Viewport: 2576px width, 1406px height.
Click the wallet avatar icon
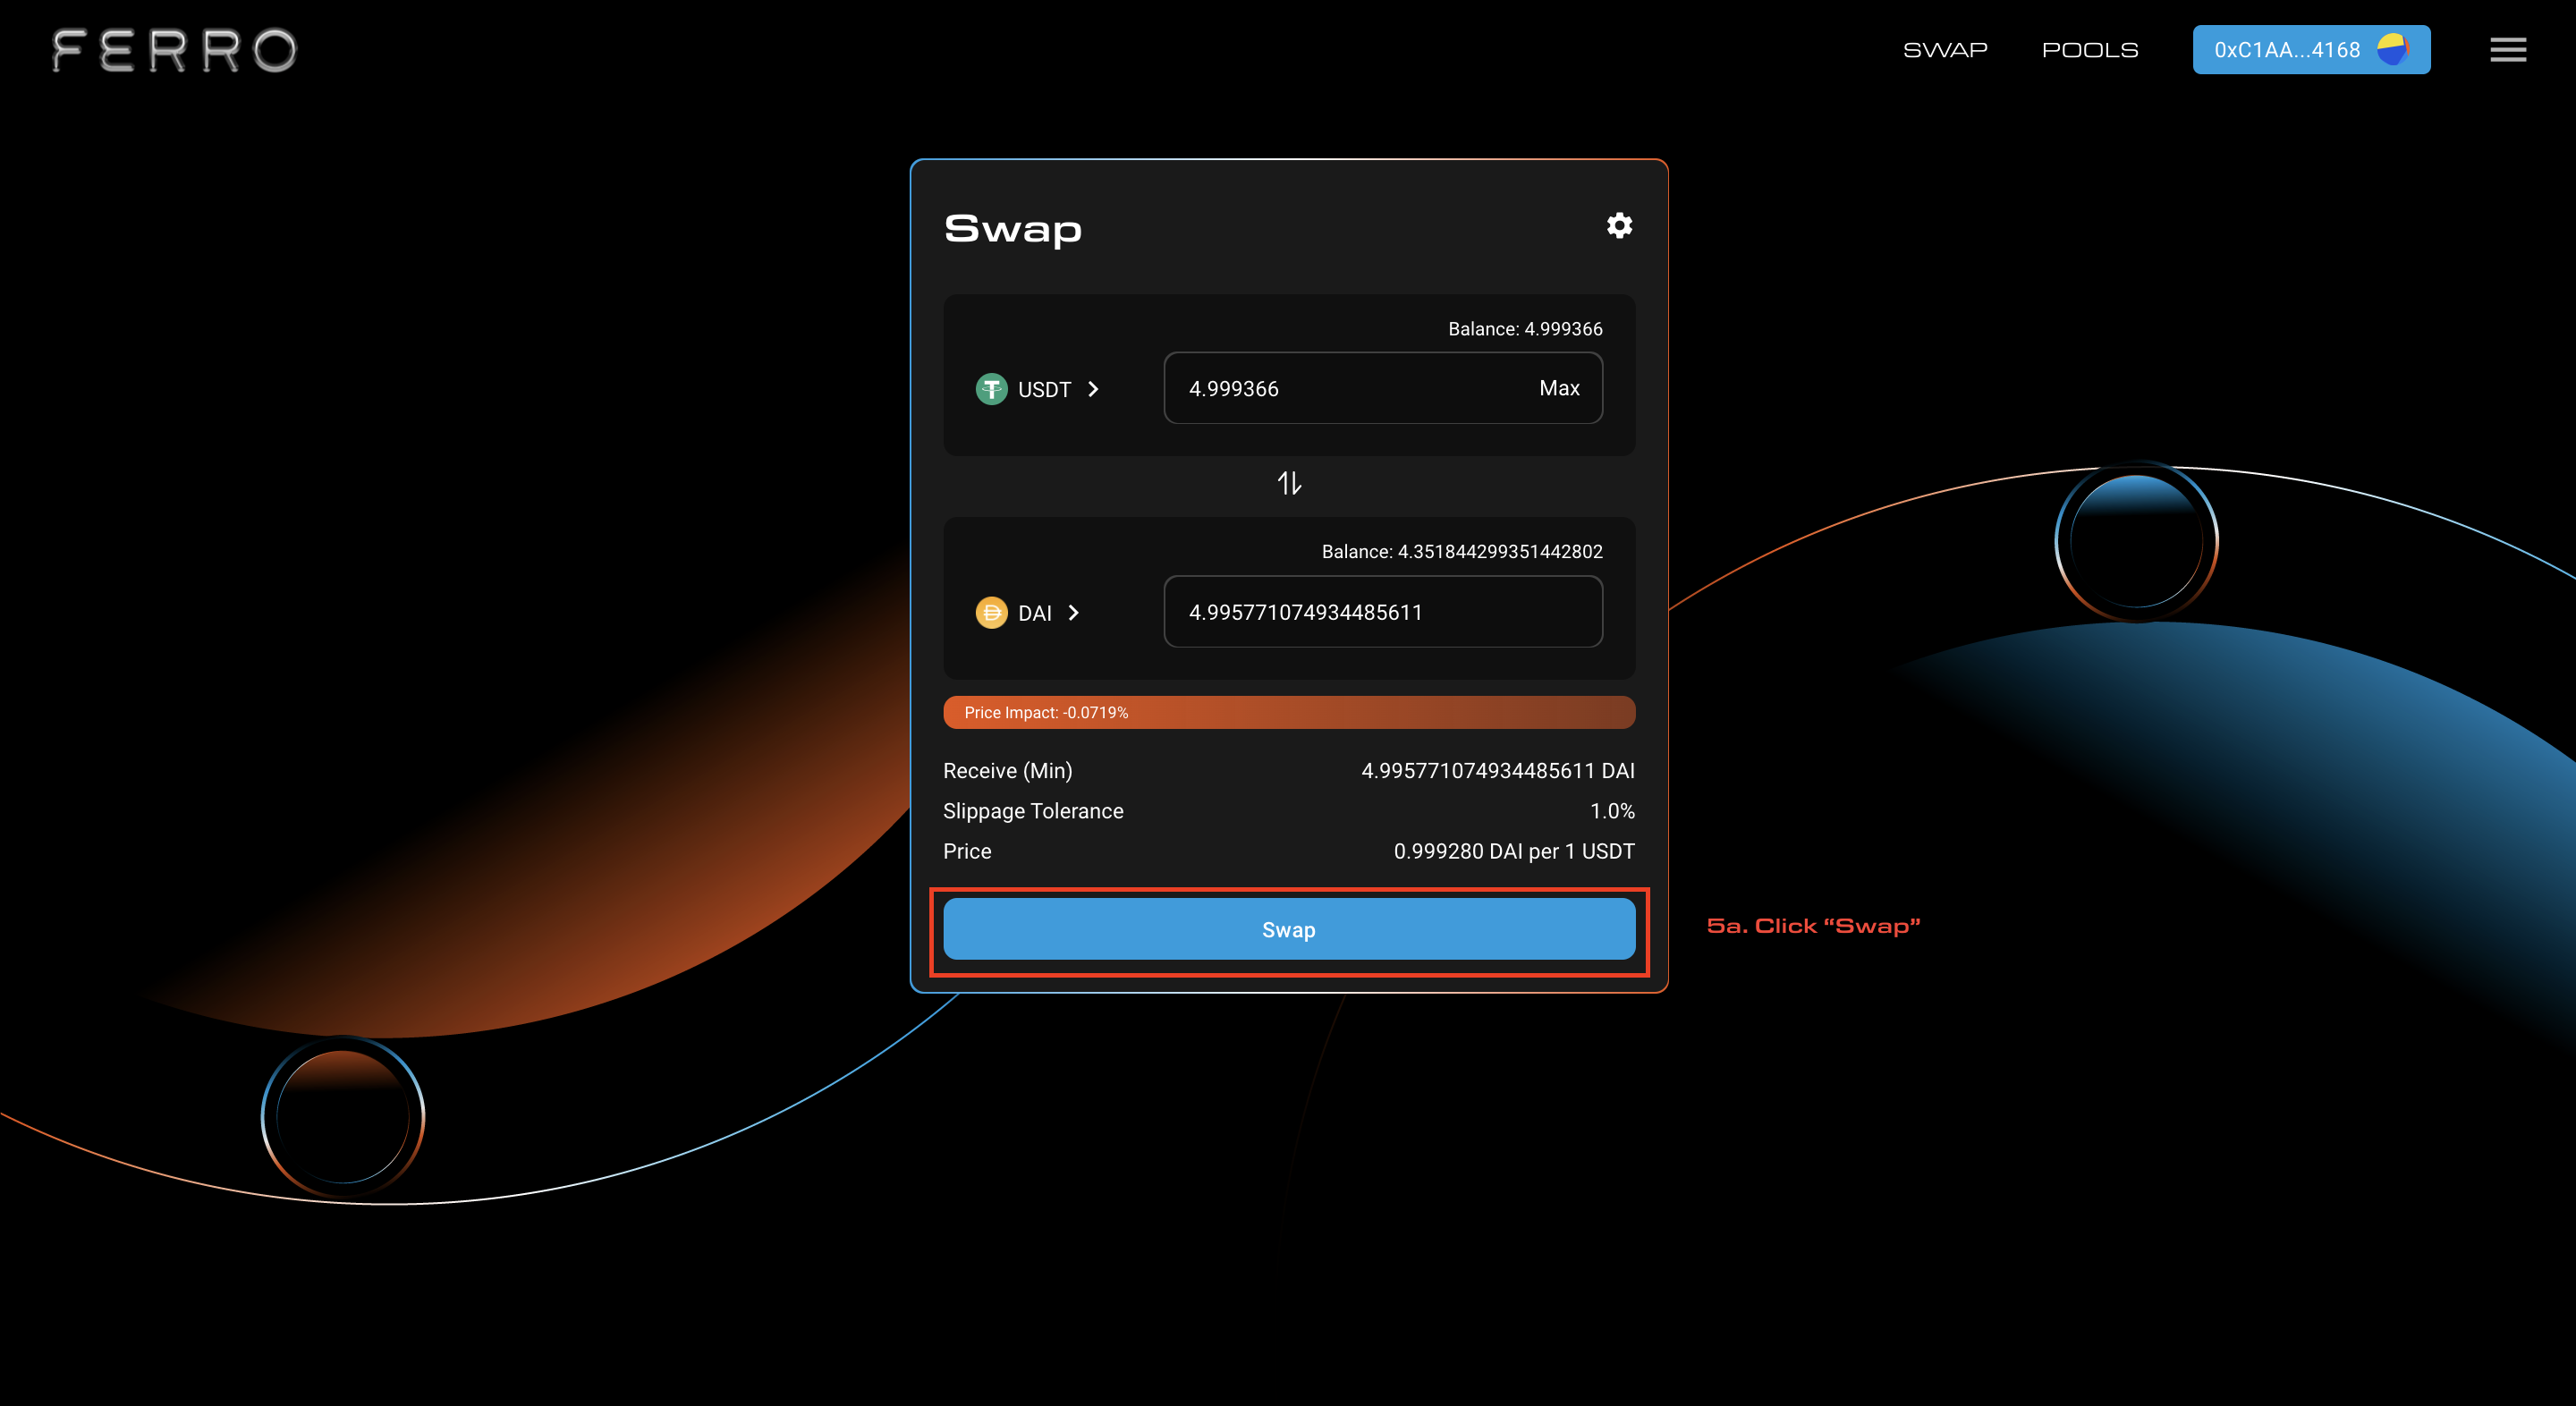click(x=2392, y=49)
